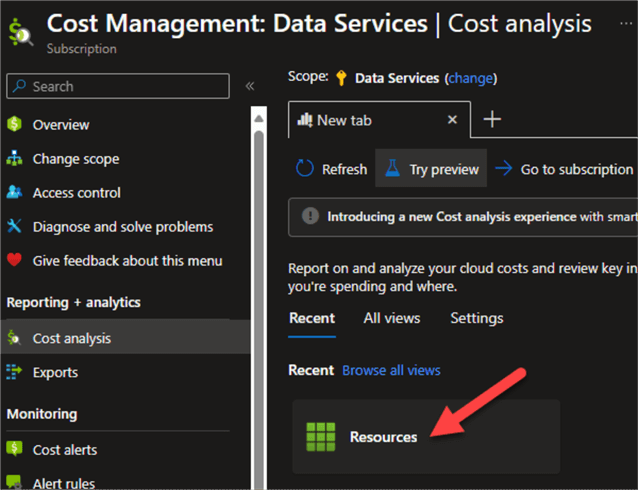Viewport: 638px width, 490px height.
Task: Open Alert rules in sidebar
Action: click(63, 483)
